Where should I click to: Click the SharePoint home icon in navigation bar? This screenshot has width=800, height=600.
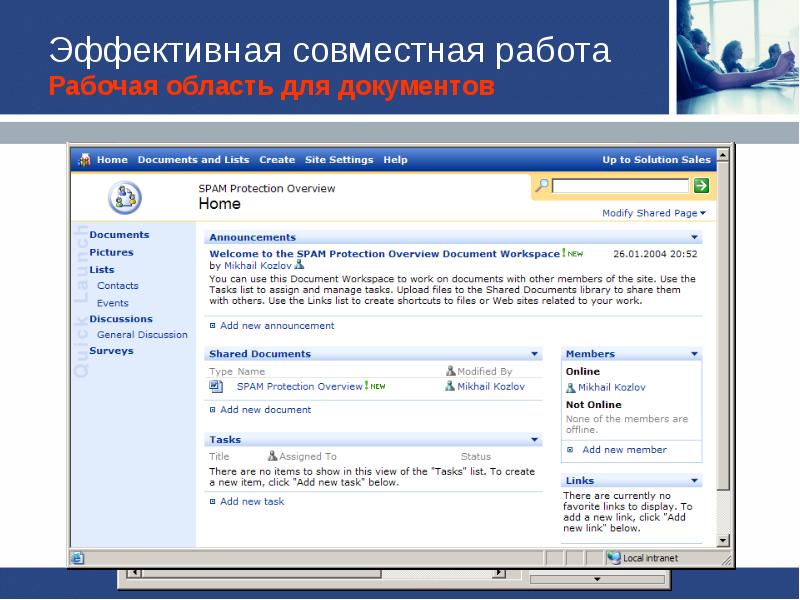click(x=85, y=159)
